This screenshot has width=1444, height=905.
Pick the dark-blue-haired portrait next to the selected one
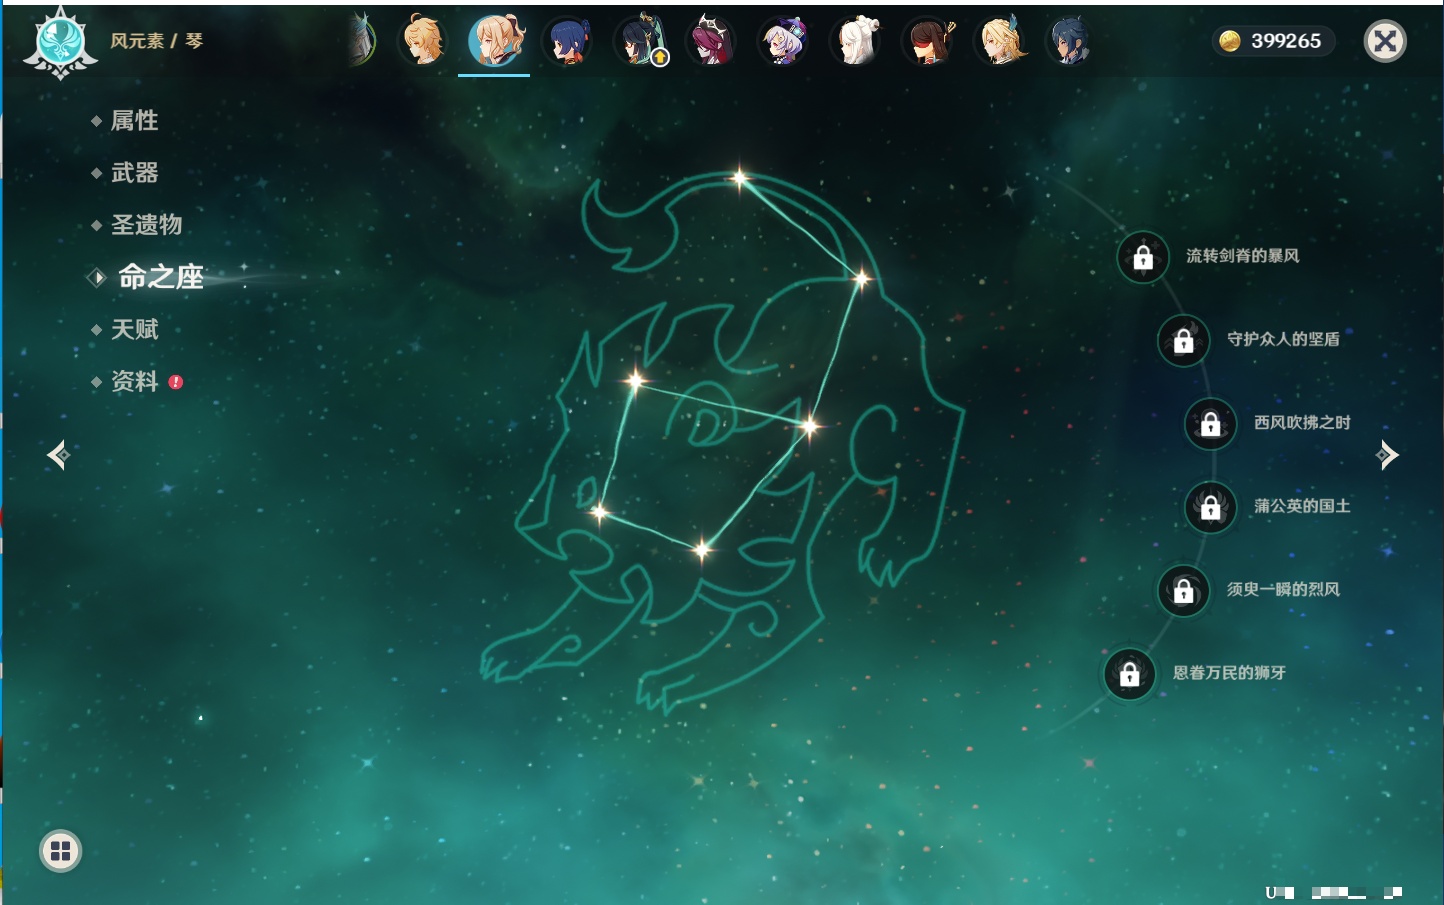coord(567,42)
